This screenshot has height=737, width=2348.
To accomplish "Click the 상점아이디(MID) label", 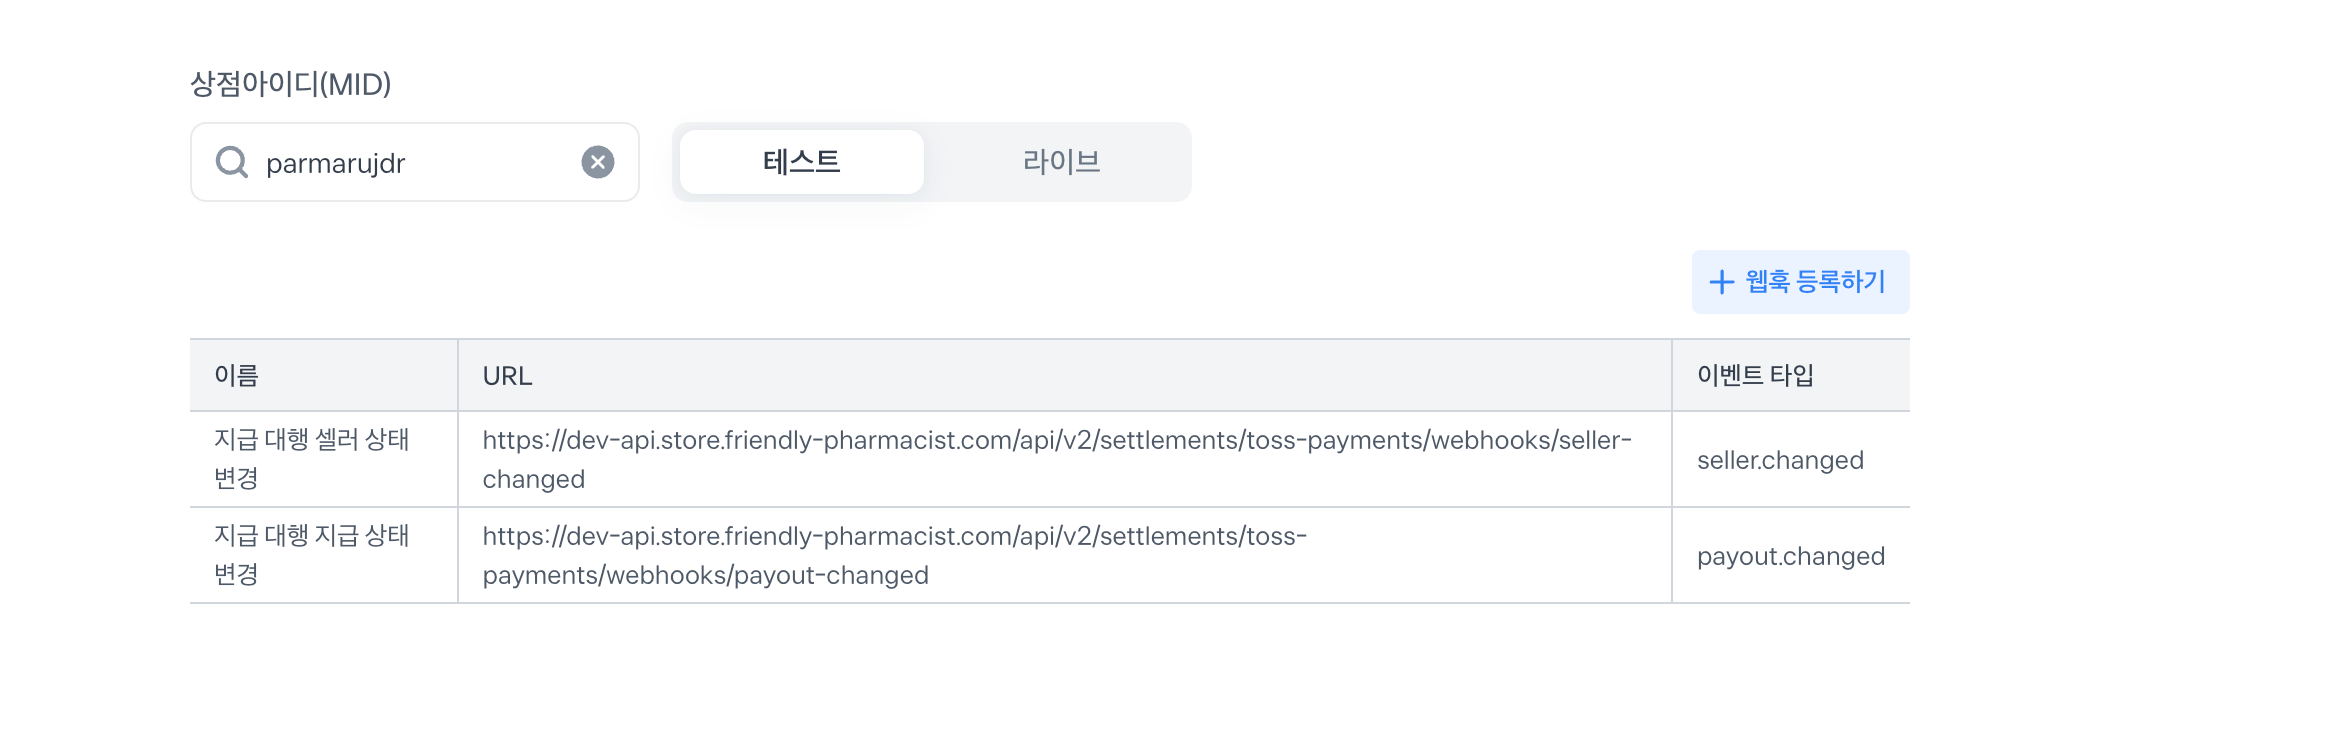I will [x=290, y=84].
